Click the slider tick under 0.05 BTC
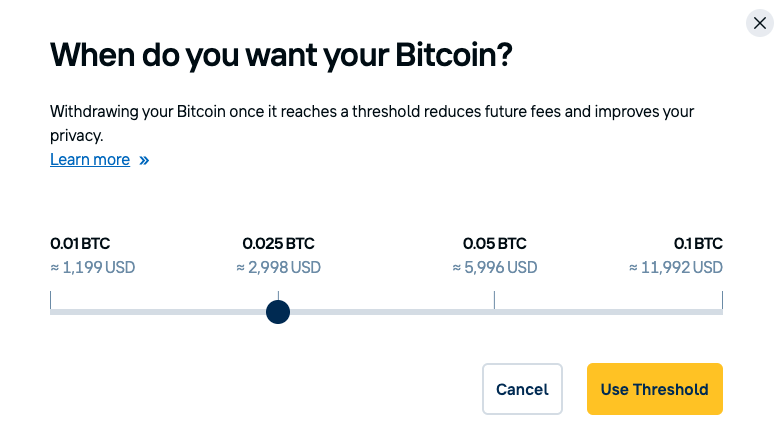The width and height of the screenshot is (784, 447). click(494, 301)
